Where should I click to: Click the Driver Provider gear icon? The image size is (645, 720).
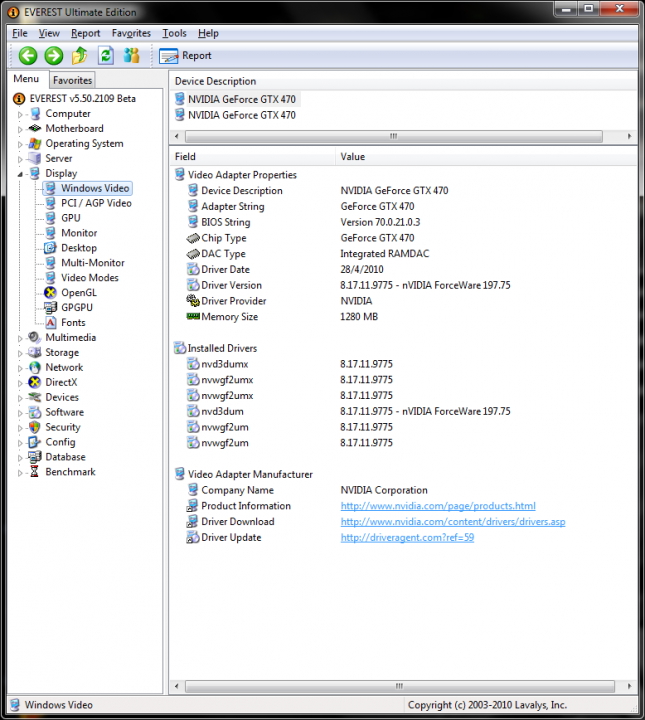[193, 301]
